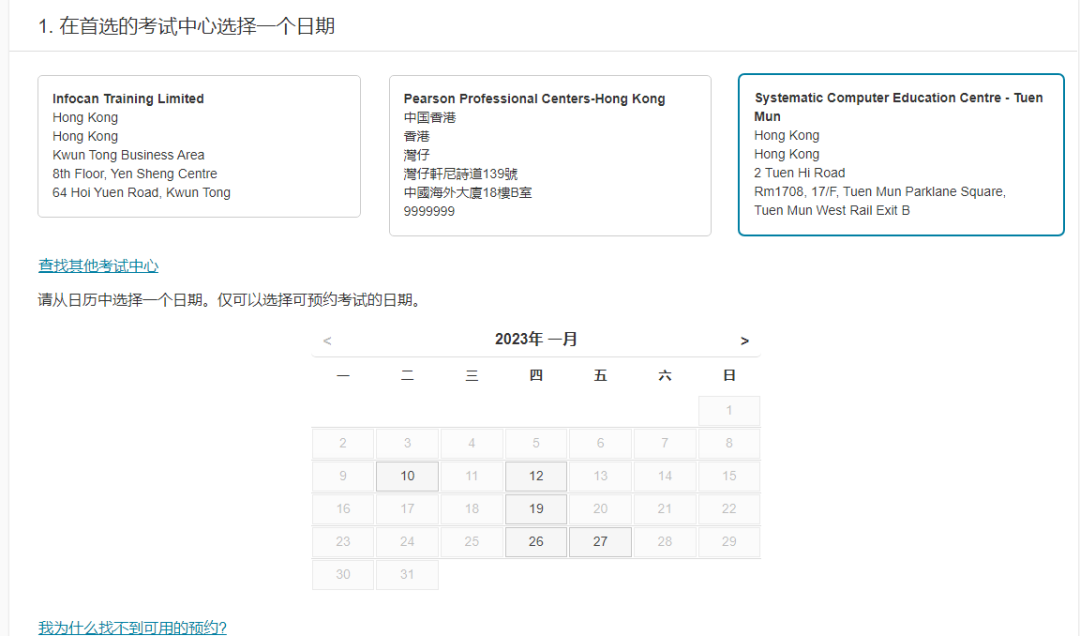This screenshot has height=636, width=1080.
Task: Click the 四 weekday column header
Action: click(536, 376)
